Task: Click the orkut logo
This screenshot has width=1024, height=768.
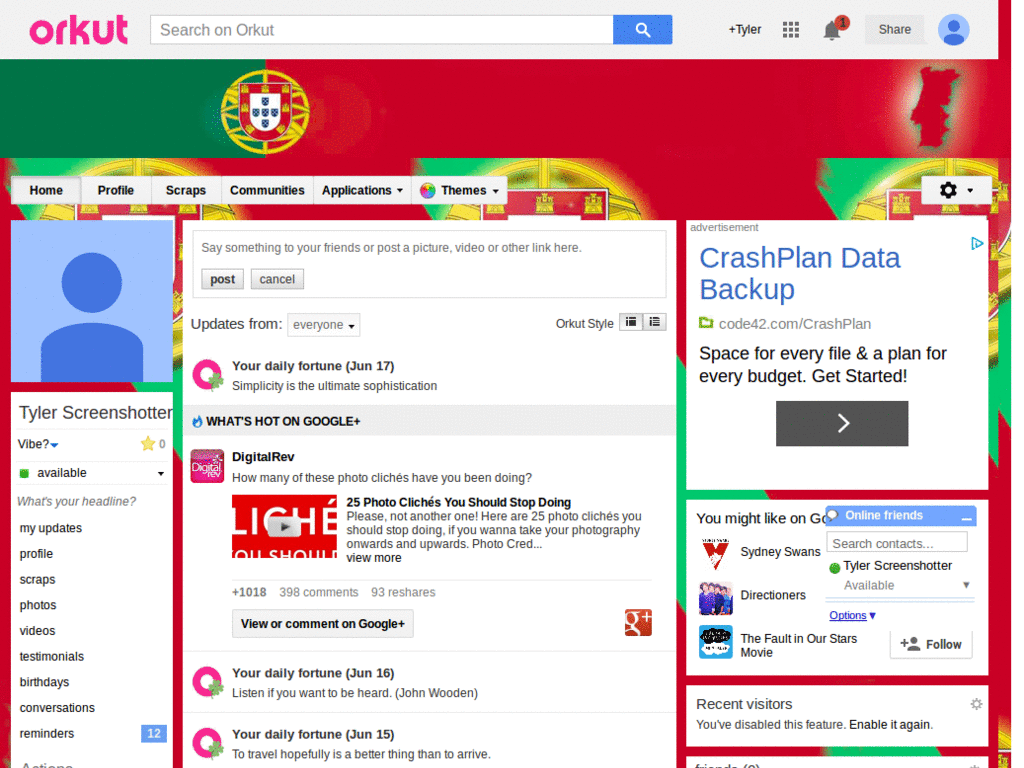Action: [79, 31]
